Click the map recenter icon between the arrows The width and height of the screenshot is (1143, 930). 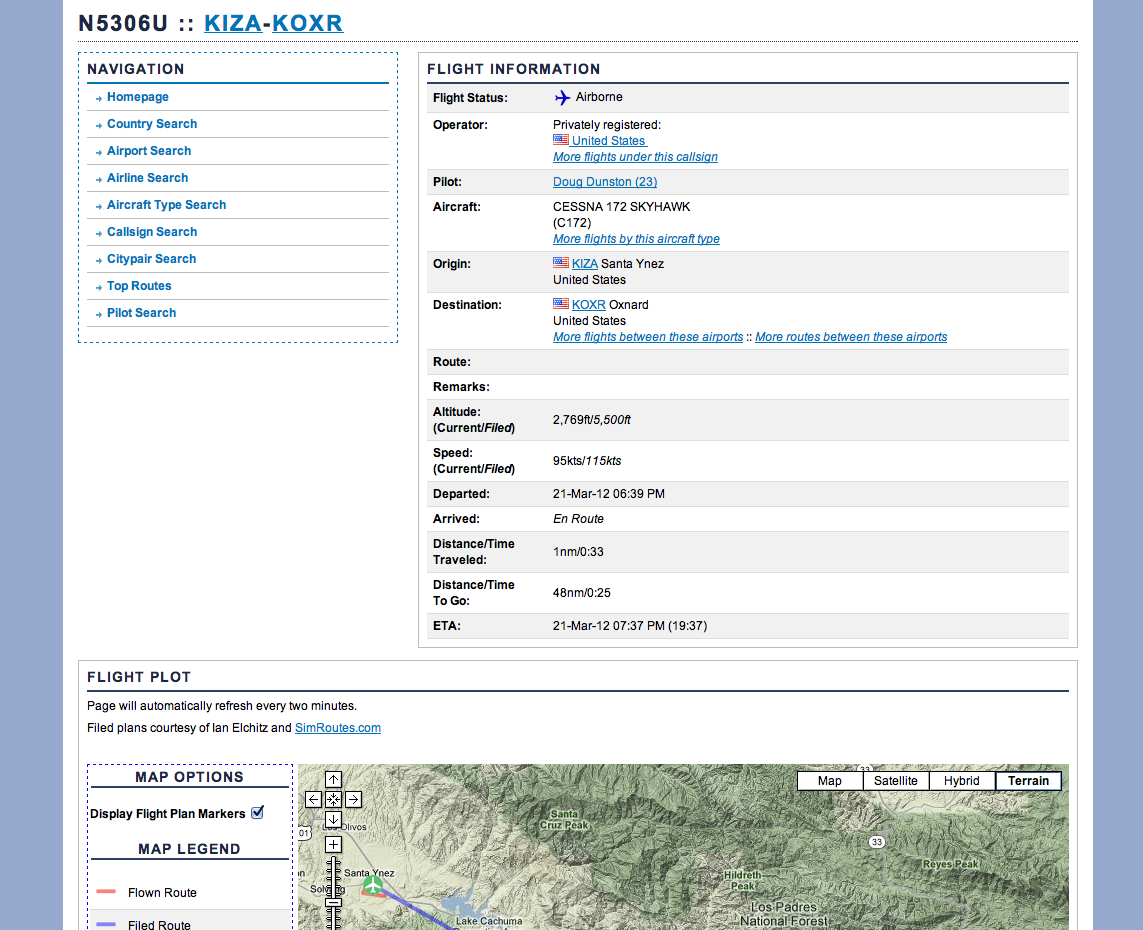coord(333,800)
